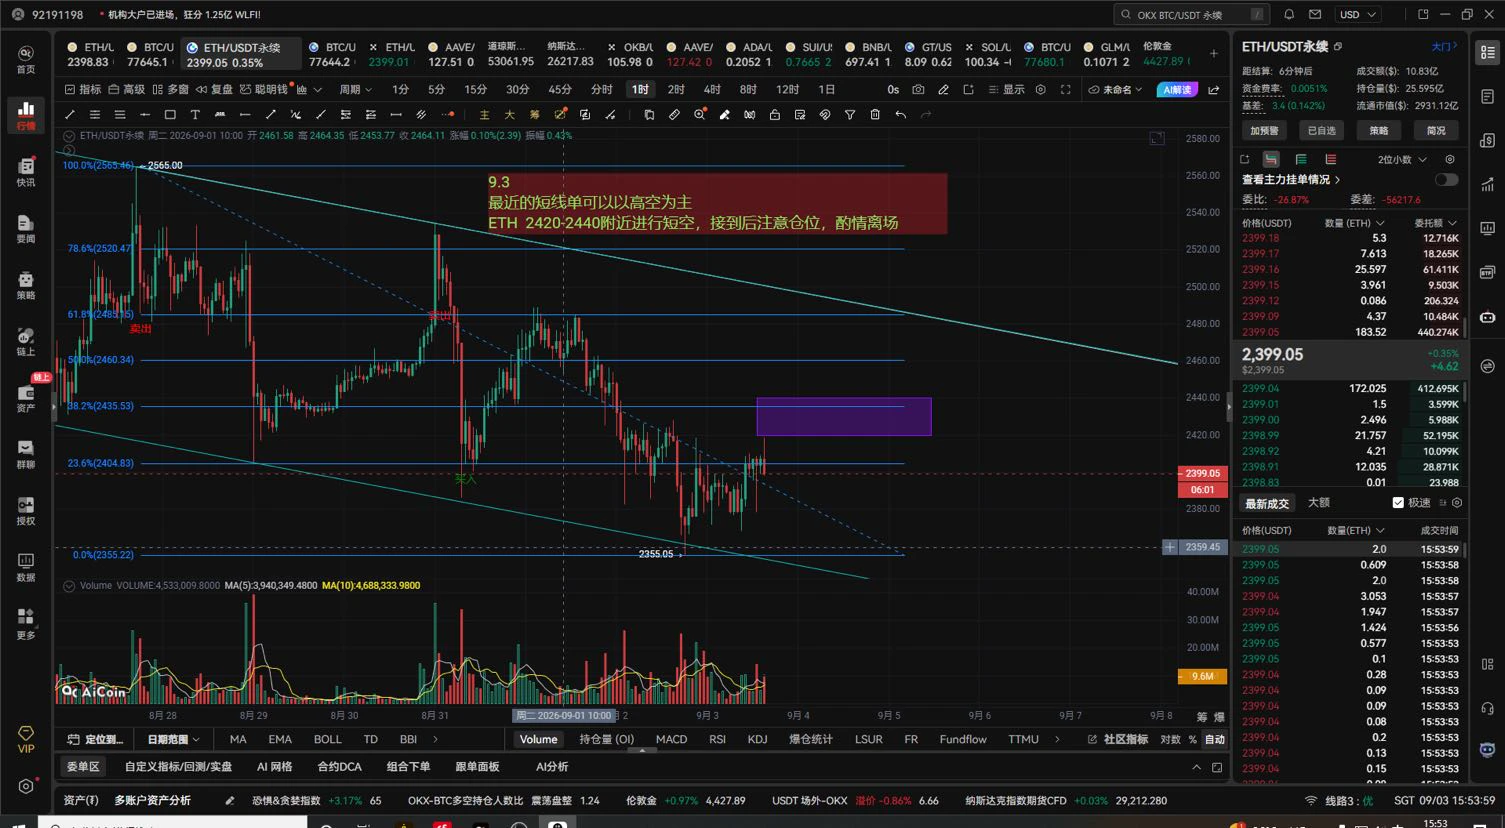Switch to the 1分 timeframe
Viewport: 1505px width, 828px height.
click(x=400, y=90)
